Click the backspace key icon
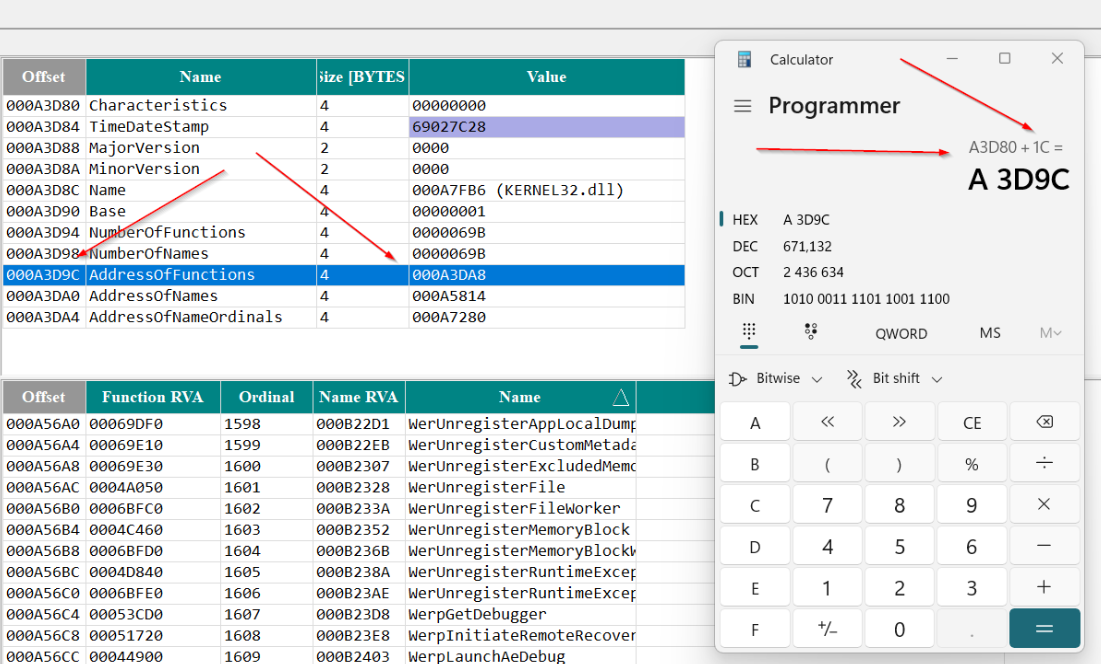 [1044, 422]
